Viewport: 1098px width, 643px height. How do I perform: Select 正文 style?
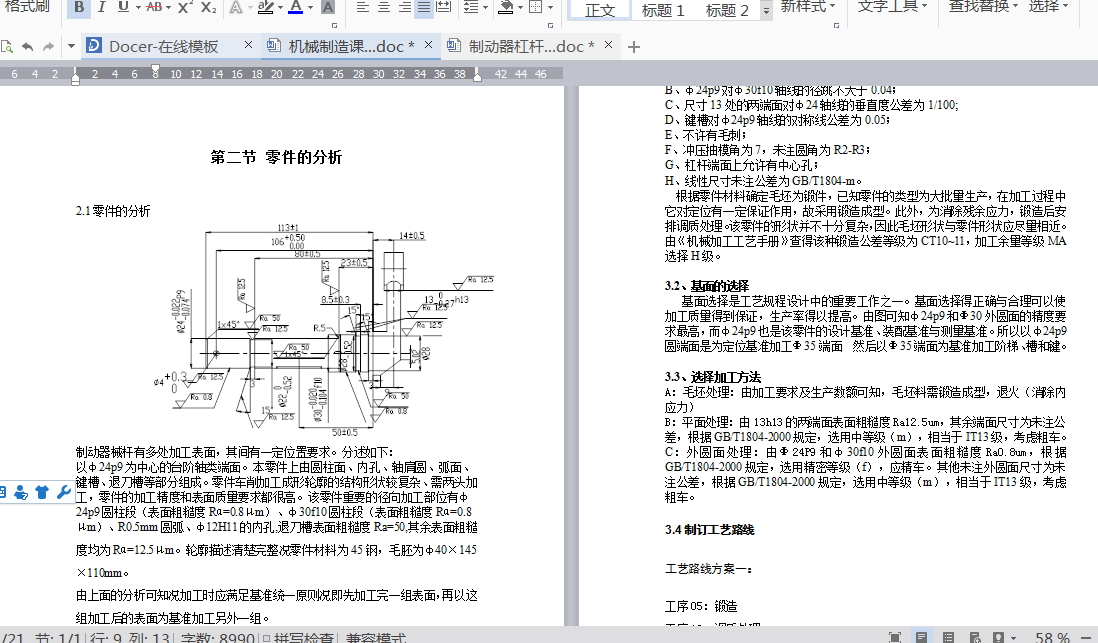coord(599,10)
